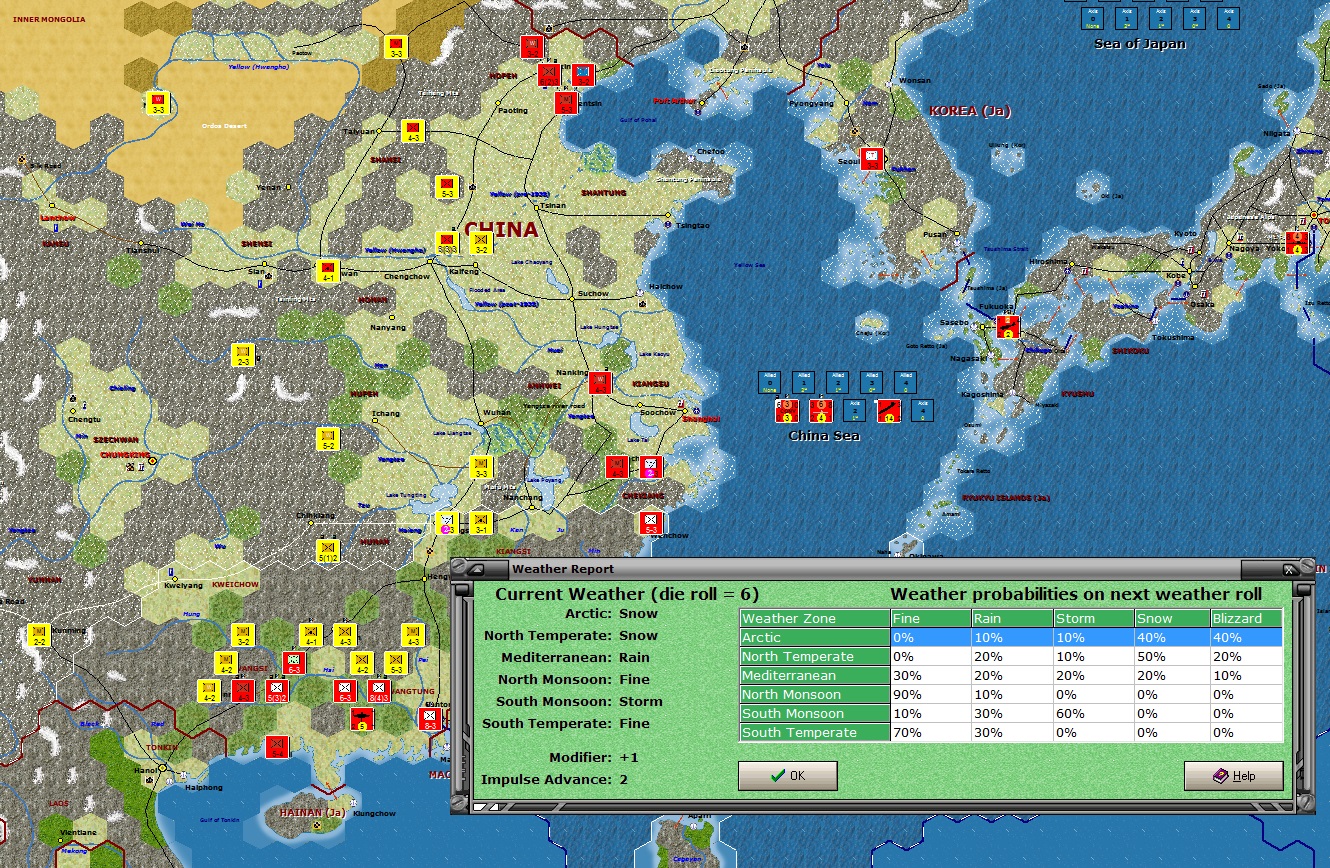
Task: Confirm the Weather Report with OK
Action: [787, 776]
